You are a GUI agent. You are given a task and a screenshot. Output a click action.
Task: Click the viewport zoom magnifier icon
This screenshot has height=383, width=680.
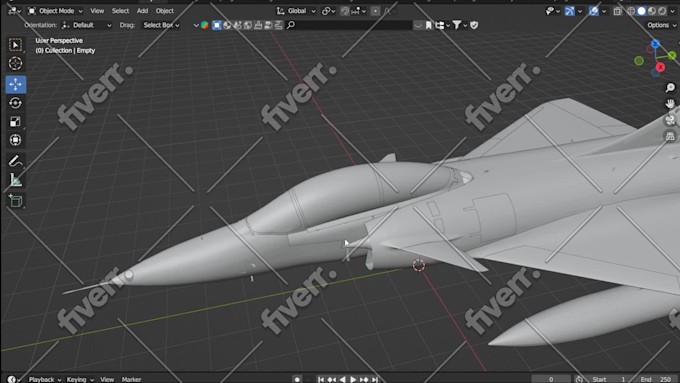coord(670,88)
